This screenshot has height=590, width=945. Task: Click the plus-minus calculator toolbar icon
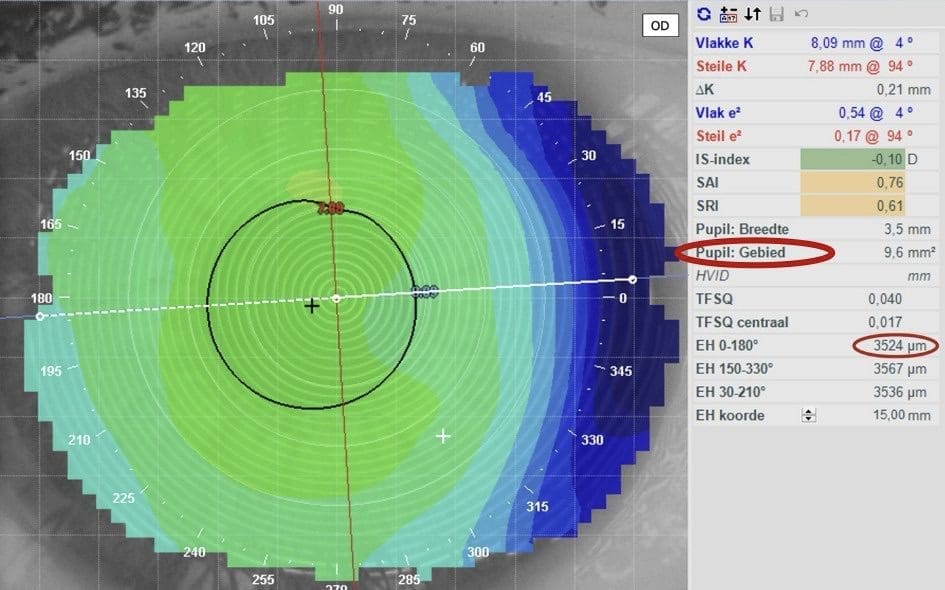pyautogui.click(x=728, y=14)
